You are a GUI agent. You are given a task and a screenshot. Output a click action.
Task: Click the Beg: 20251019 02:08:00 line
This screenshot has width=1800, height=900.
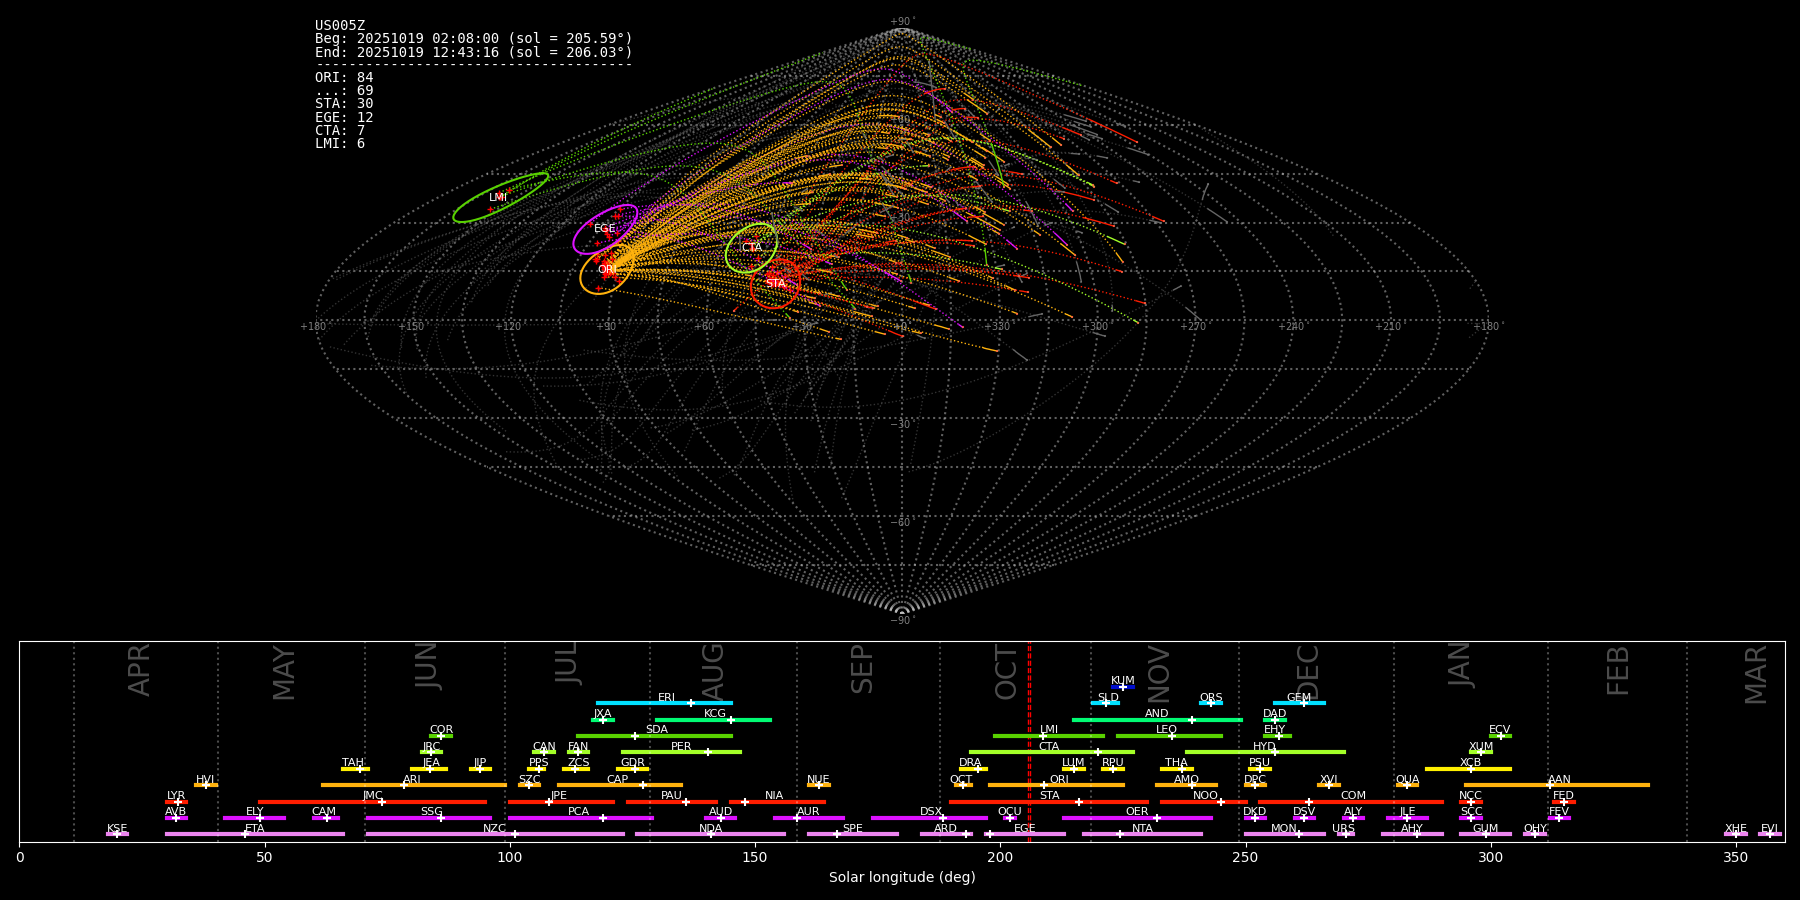[474, 39]
